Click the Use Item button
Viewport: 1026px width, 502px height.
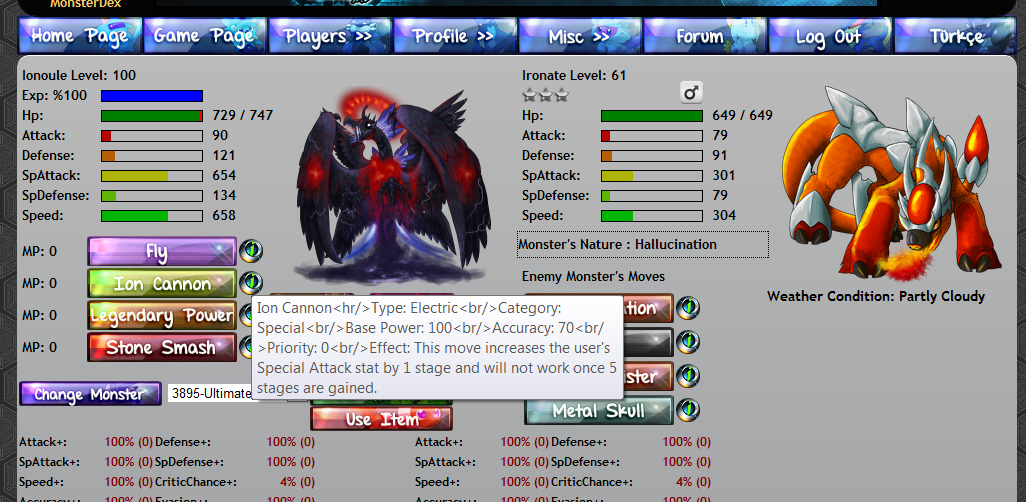point(381,419)
